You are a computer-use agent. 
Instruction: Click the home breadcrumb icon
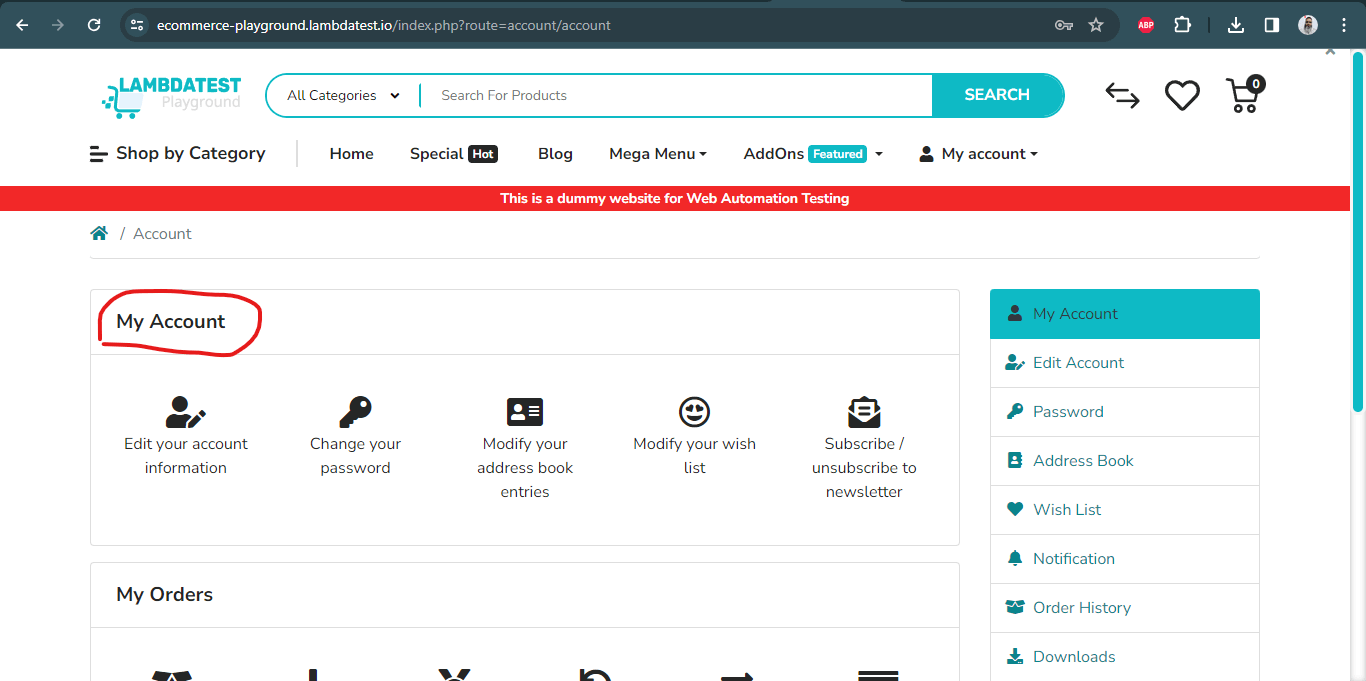tap(99, 234)
